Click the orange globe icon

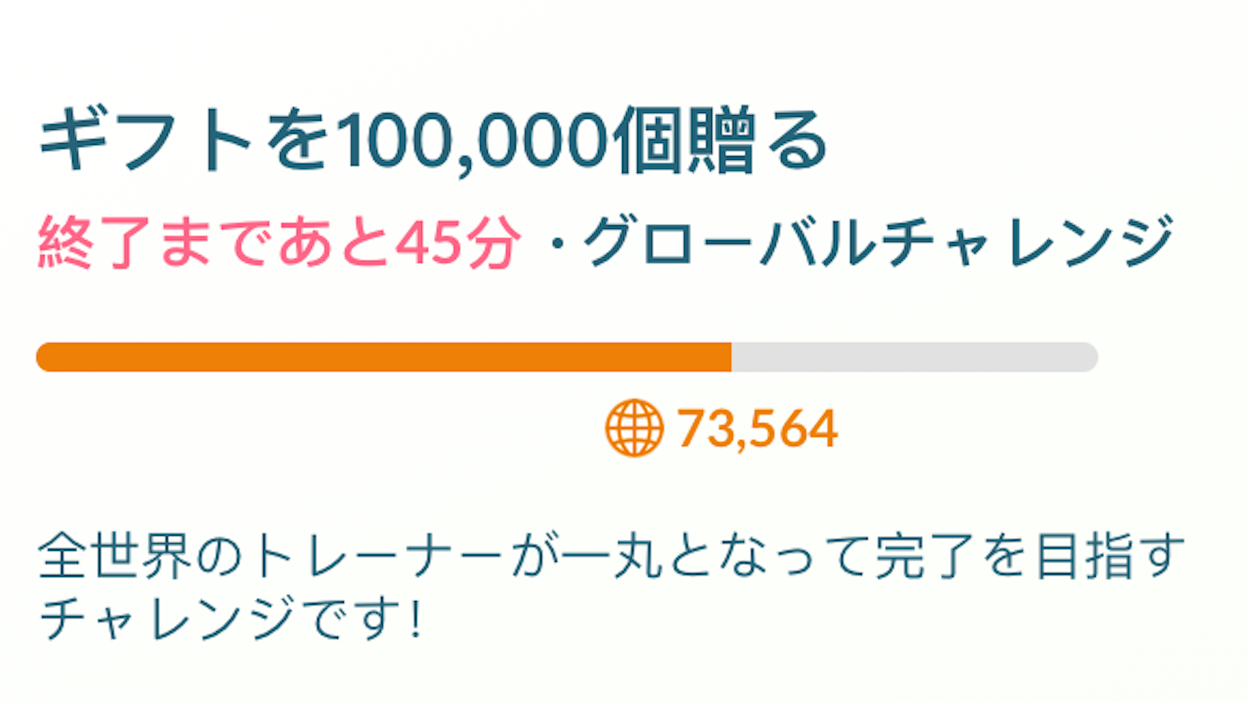pyautogui.click(x=634, y=428)
